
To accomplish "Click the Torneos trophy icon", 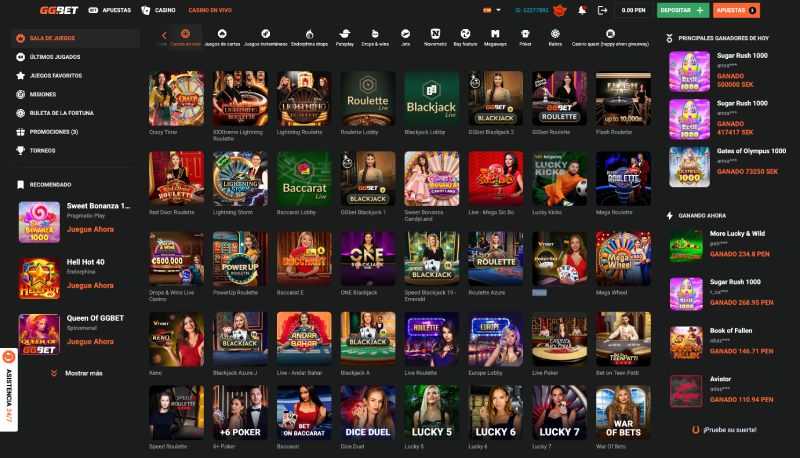I will coord(20,150).
